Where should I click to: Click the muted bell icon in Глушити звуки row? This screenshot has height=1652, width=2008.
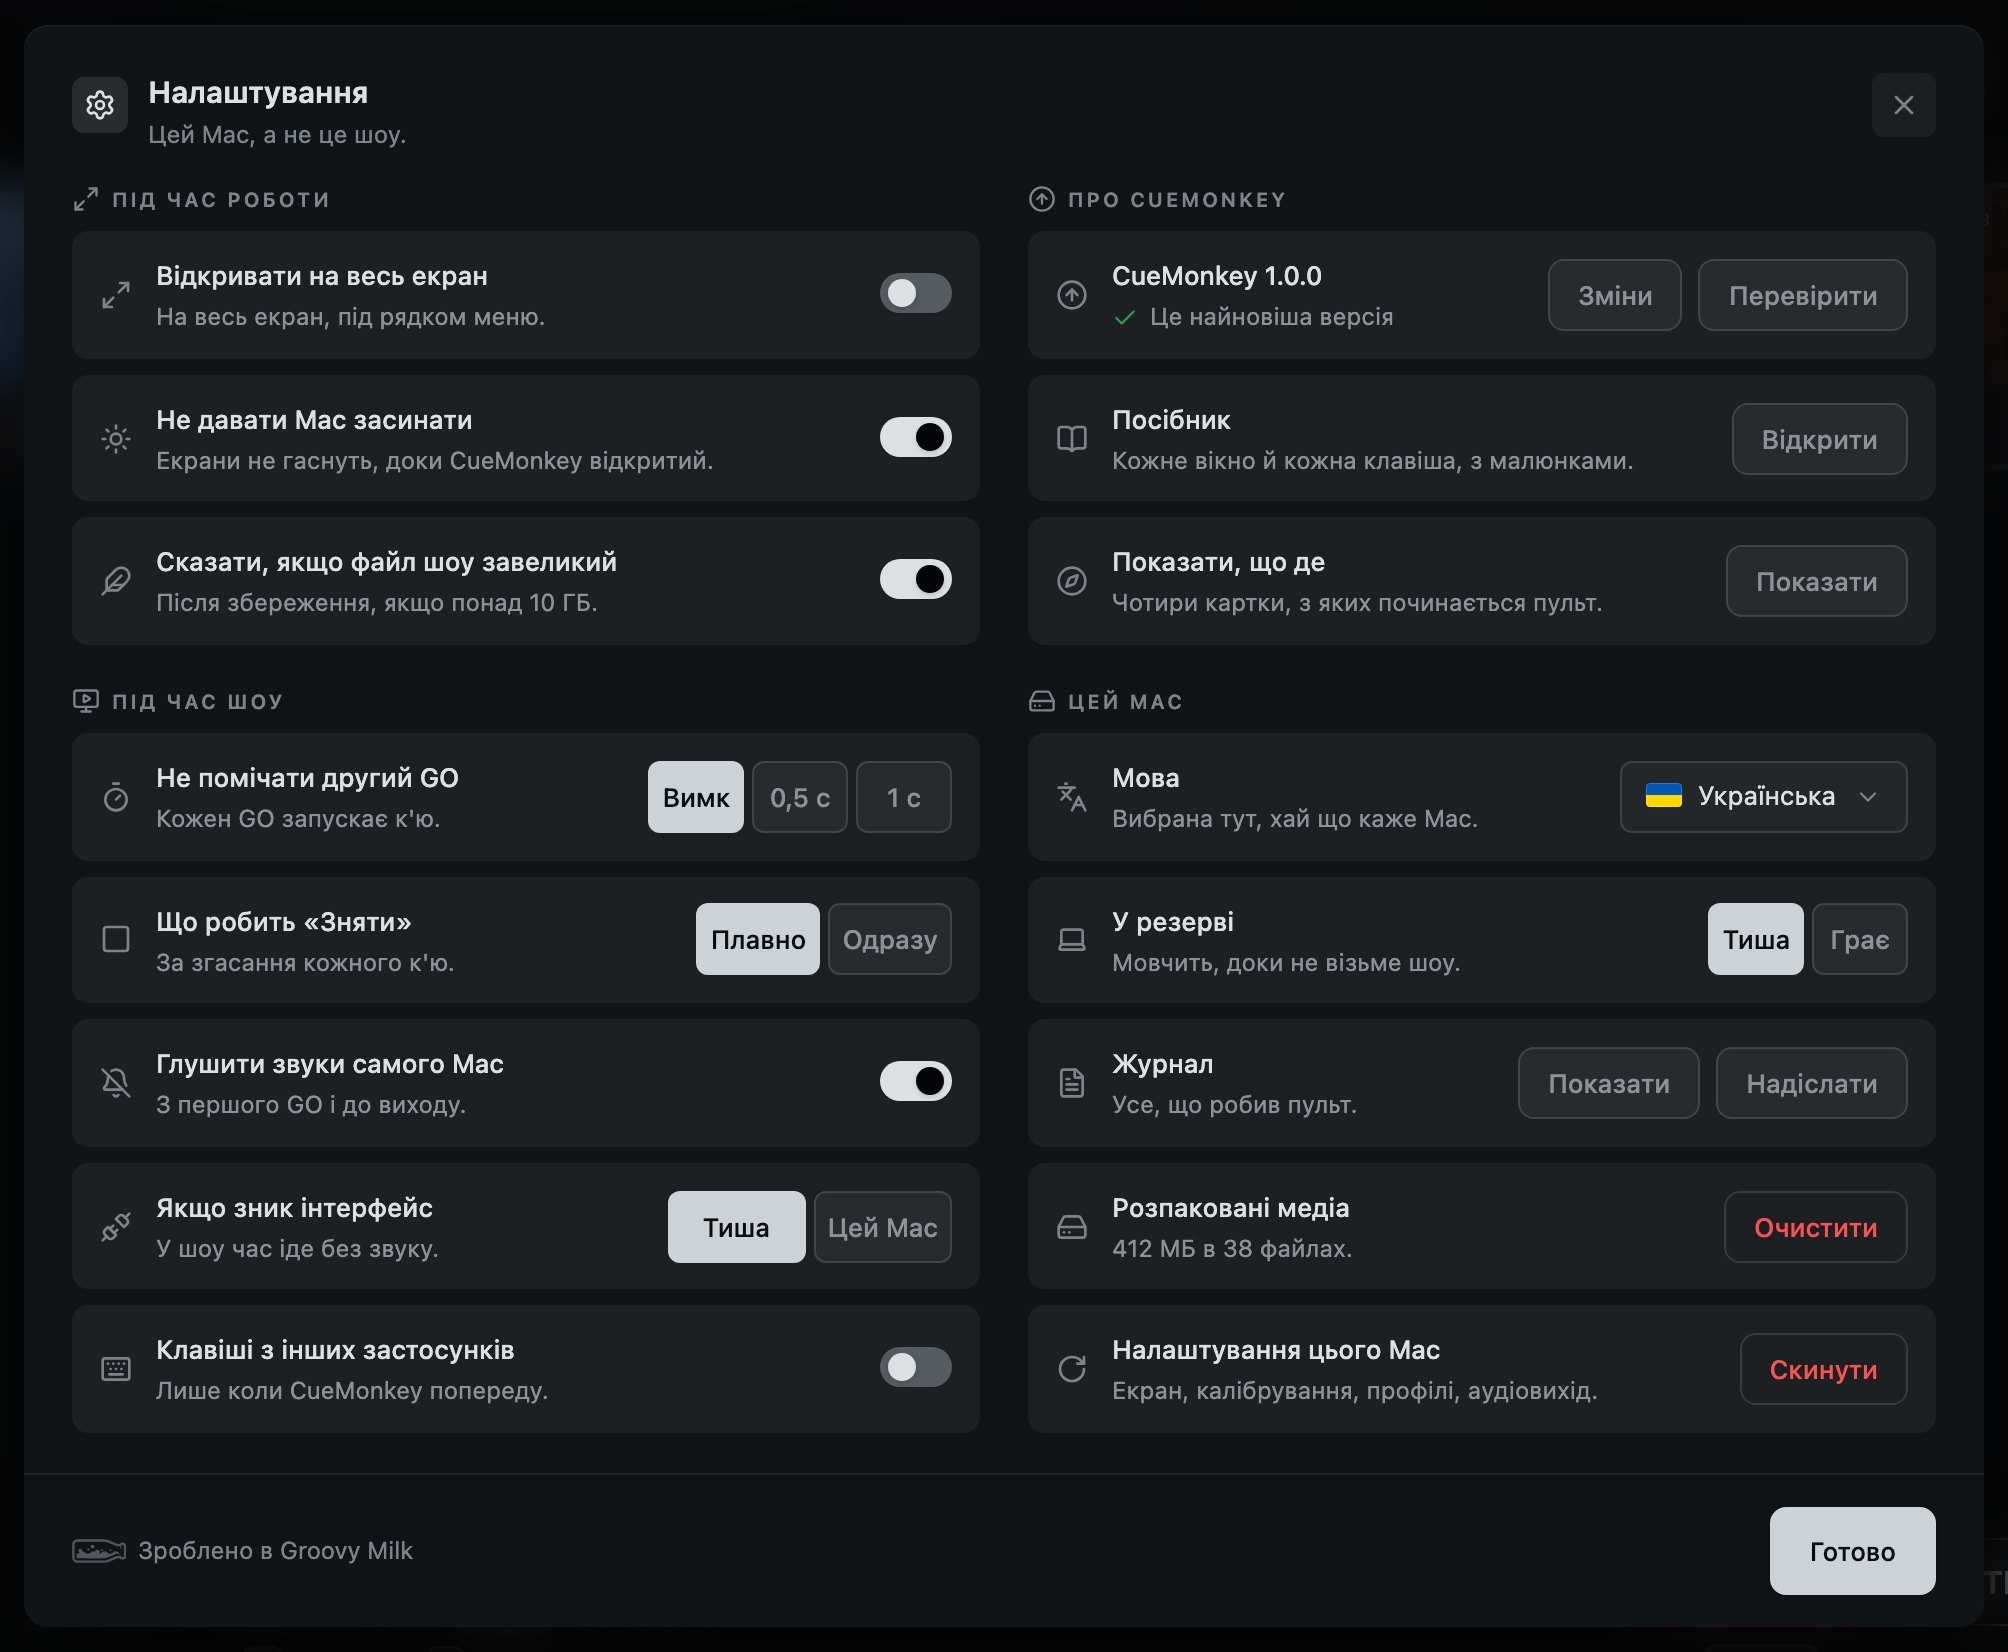[116, 1083]
